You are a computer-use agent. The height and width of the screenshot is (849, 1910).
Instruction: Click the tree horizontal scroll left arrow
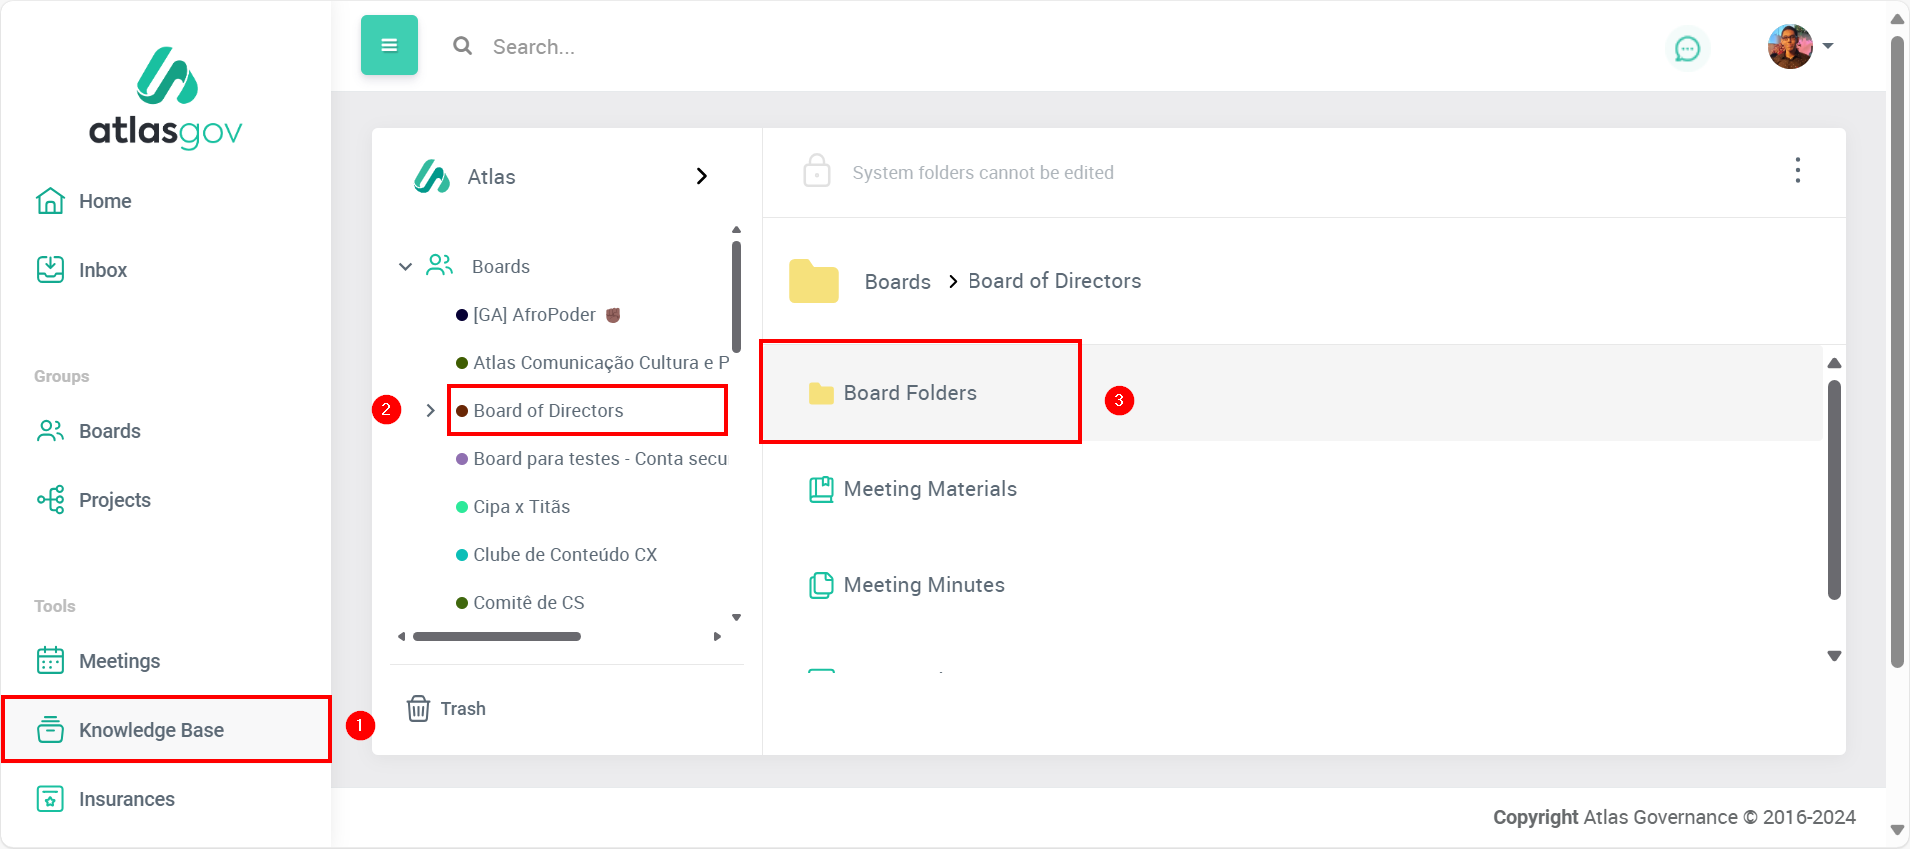coord(401,637)
